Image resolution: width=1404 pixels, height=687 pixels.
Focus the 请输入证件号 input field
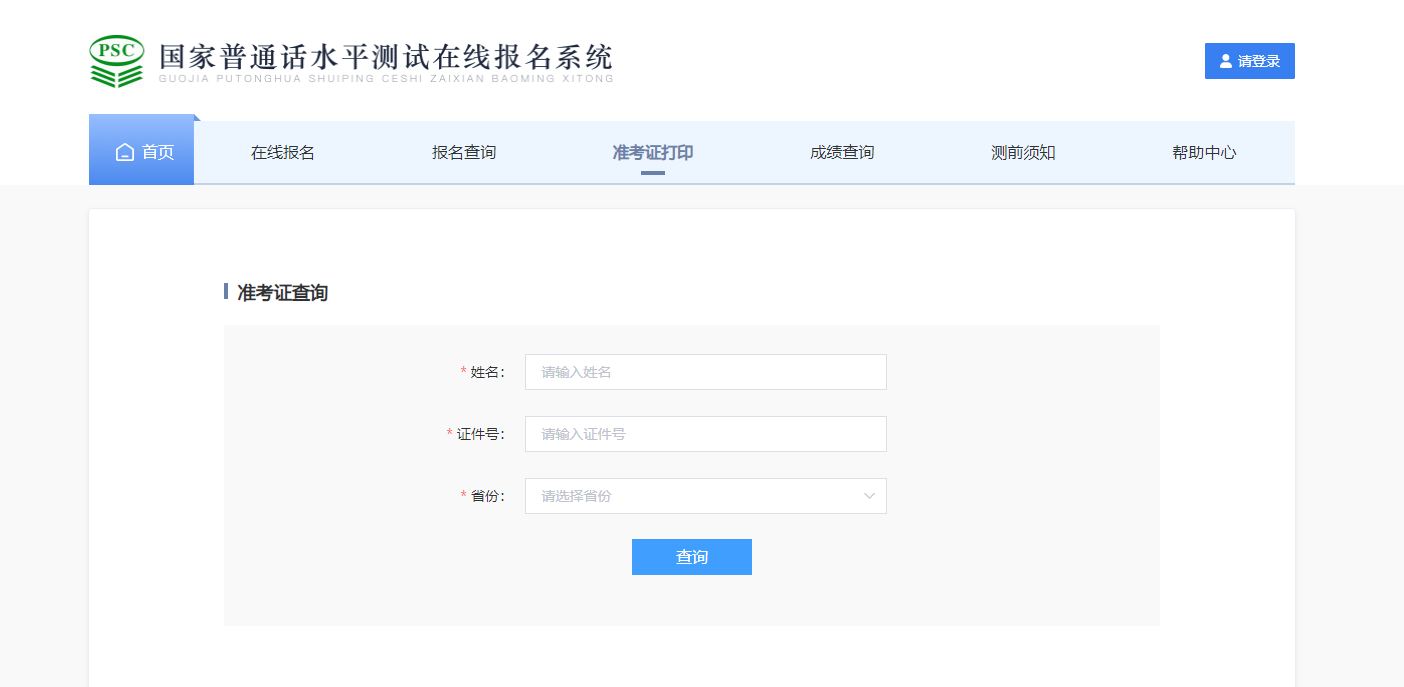pyautogui.click(x=705, y=434)
